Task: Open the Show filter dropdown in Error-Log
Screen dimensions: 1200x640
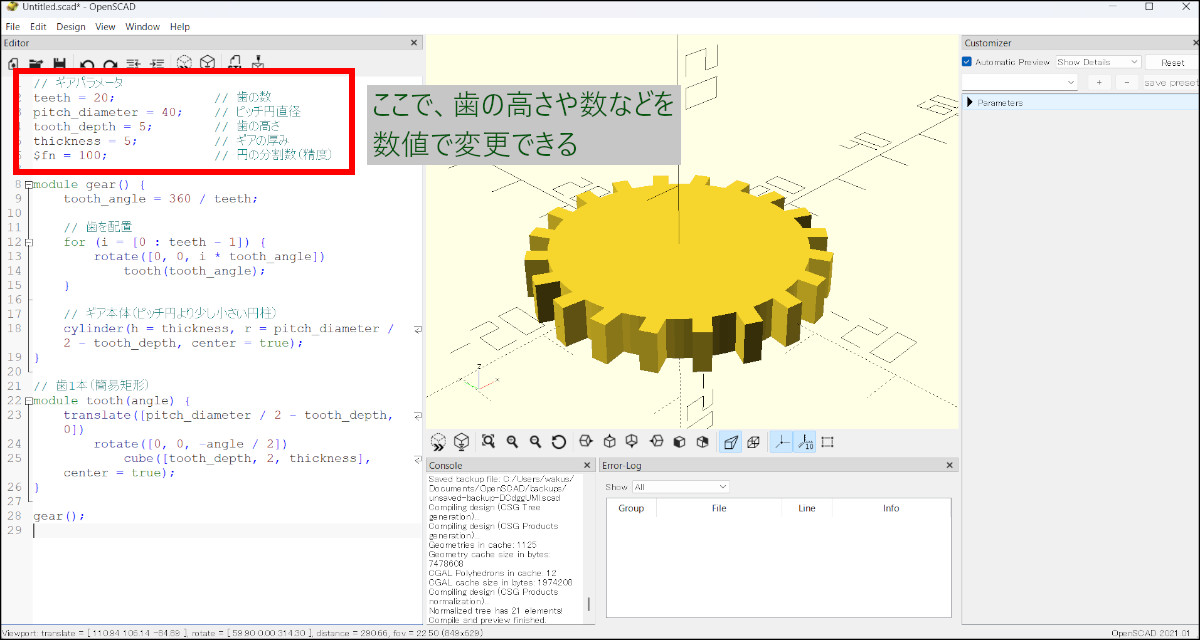Action: pos(681,487)
